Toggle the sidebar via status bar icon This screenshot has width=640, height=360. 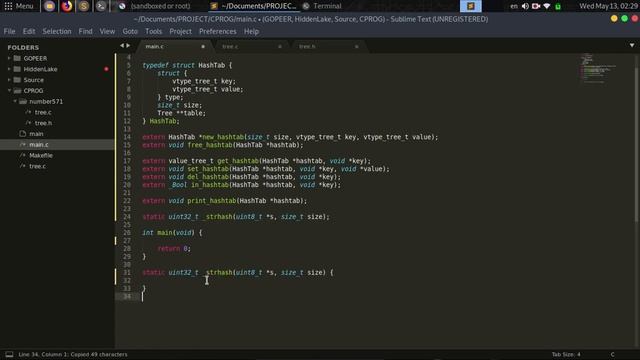pyautogui.click(x=9, y=354)
